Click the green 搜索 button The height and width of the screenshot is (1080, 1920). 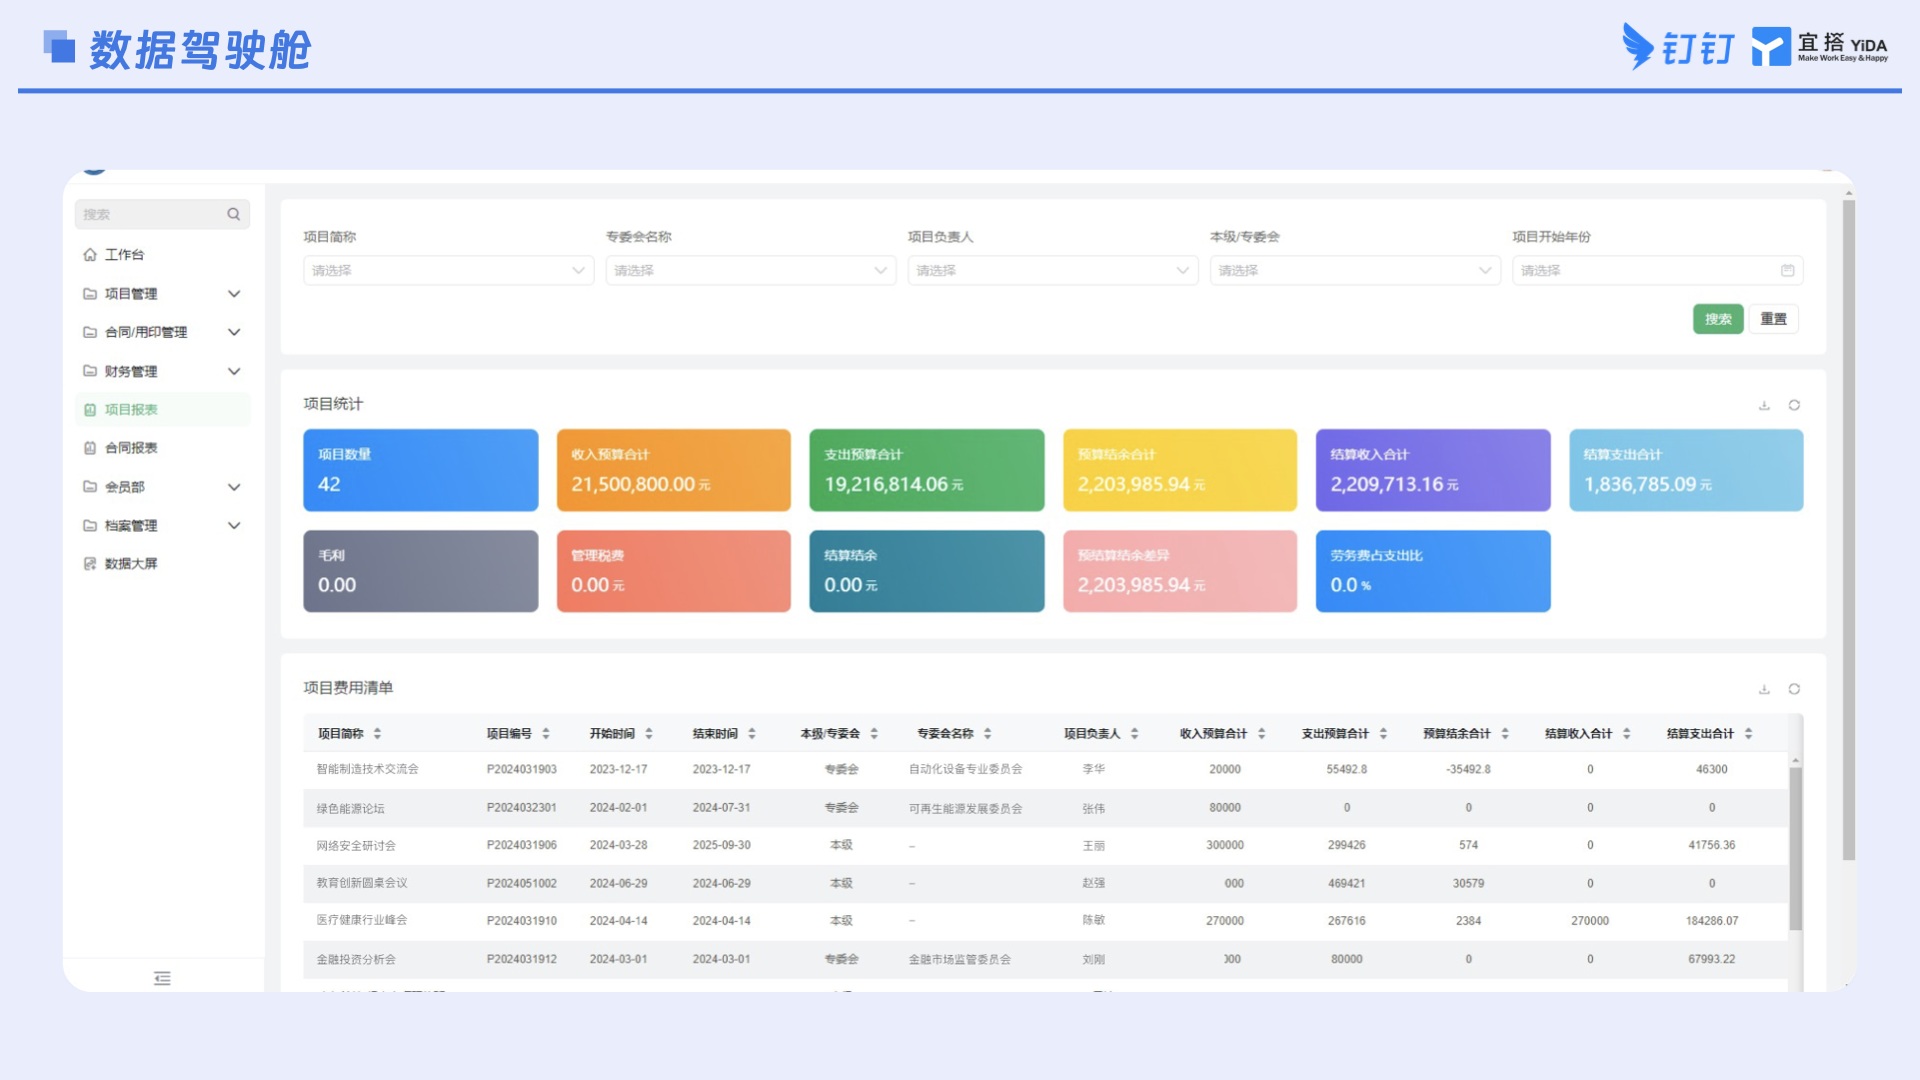click(1718, 319)
